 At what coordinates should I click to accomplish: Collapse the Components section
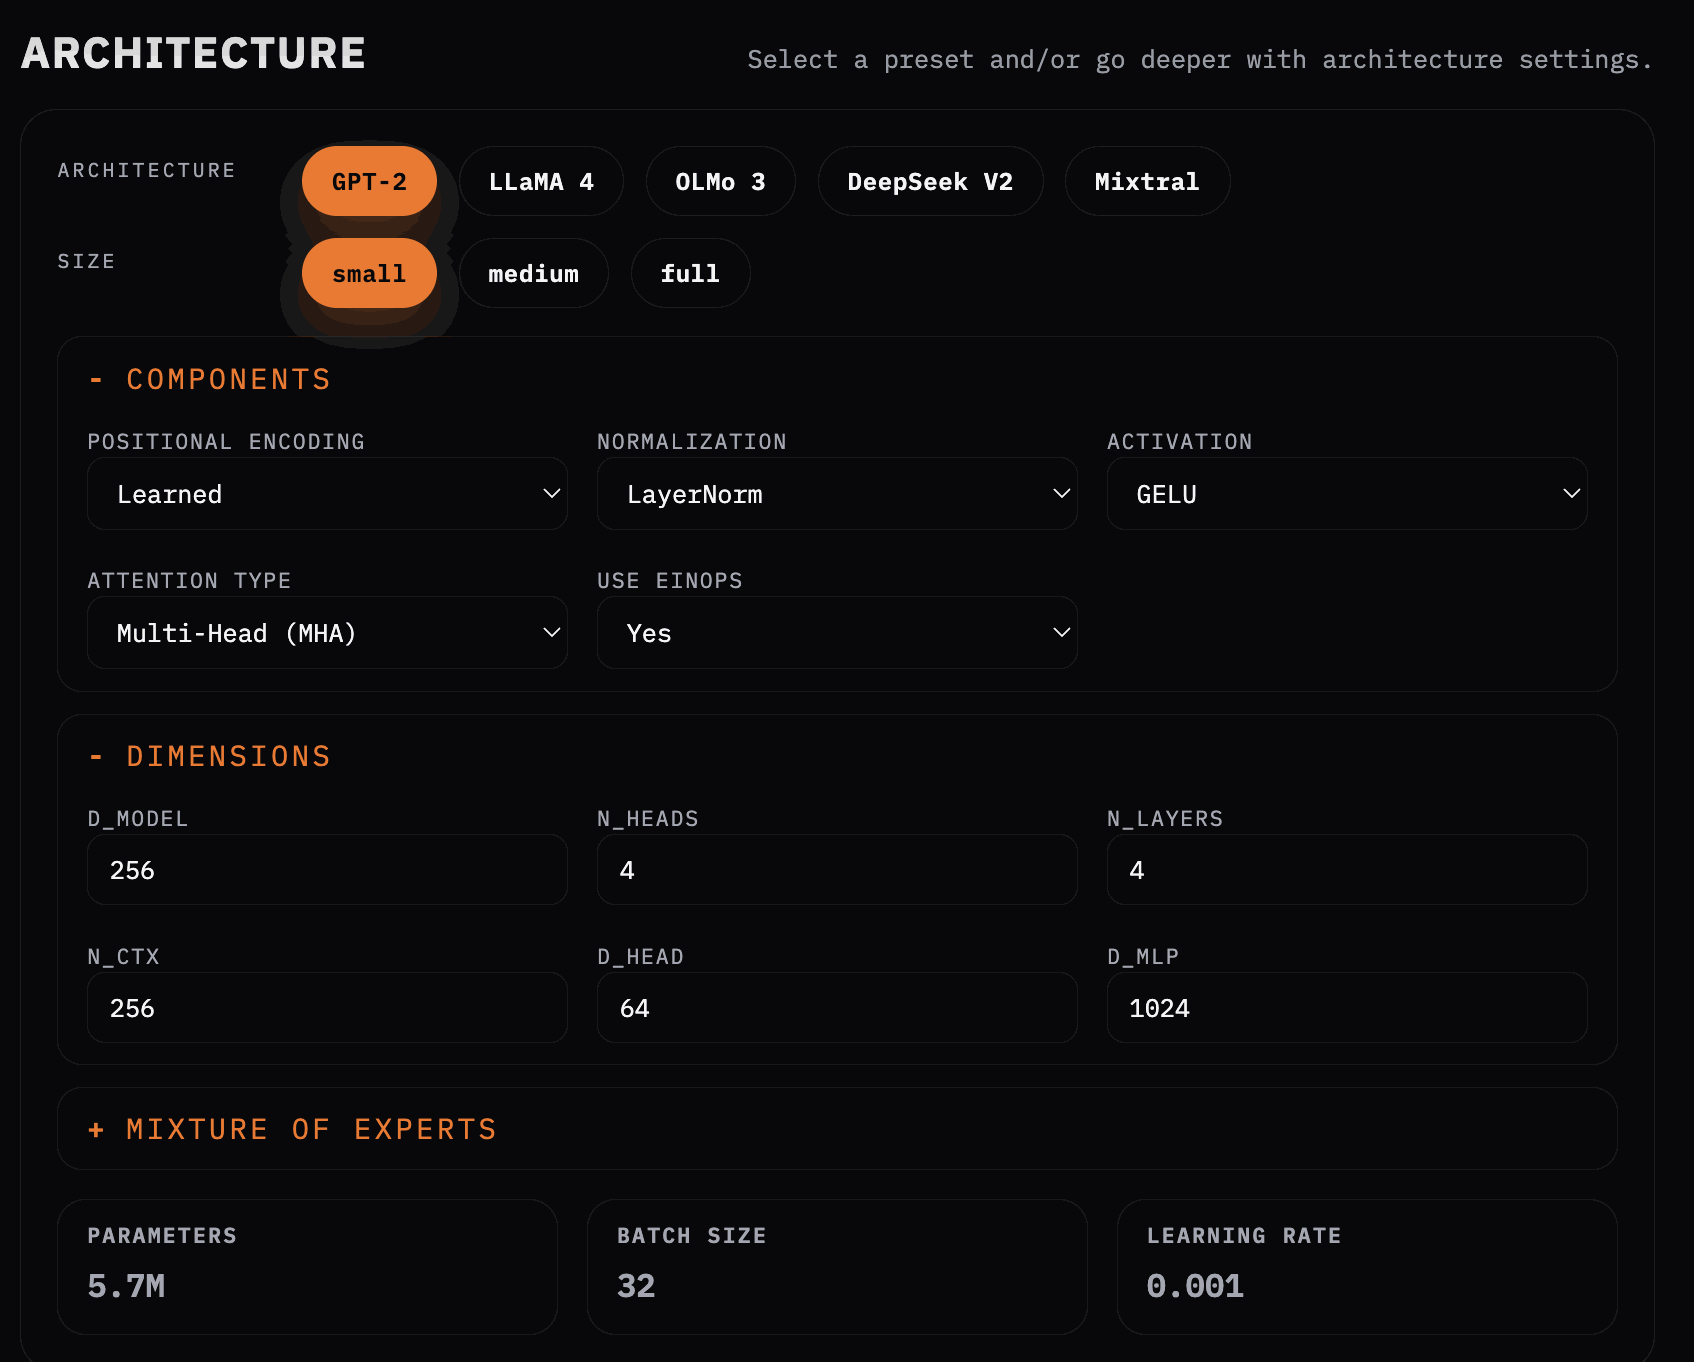tap(210, 380)
